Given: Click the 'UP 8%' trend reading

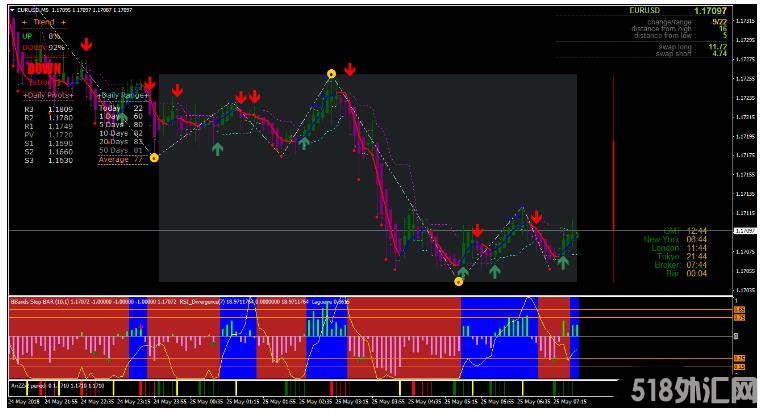Looking at the screenshot, I should coord(41,36).
